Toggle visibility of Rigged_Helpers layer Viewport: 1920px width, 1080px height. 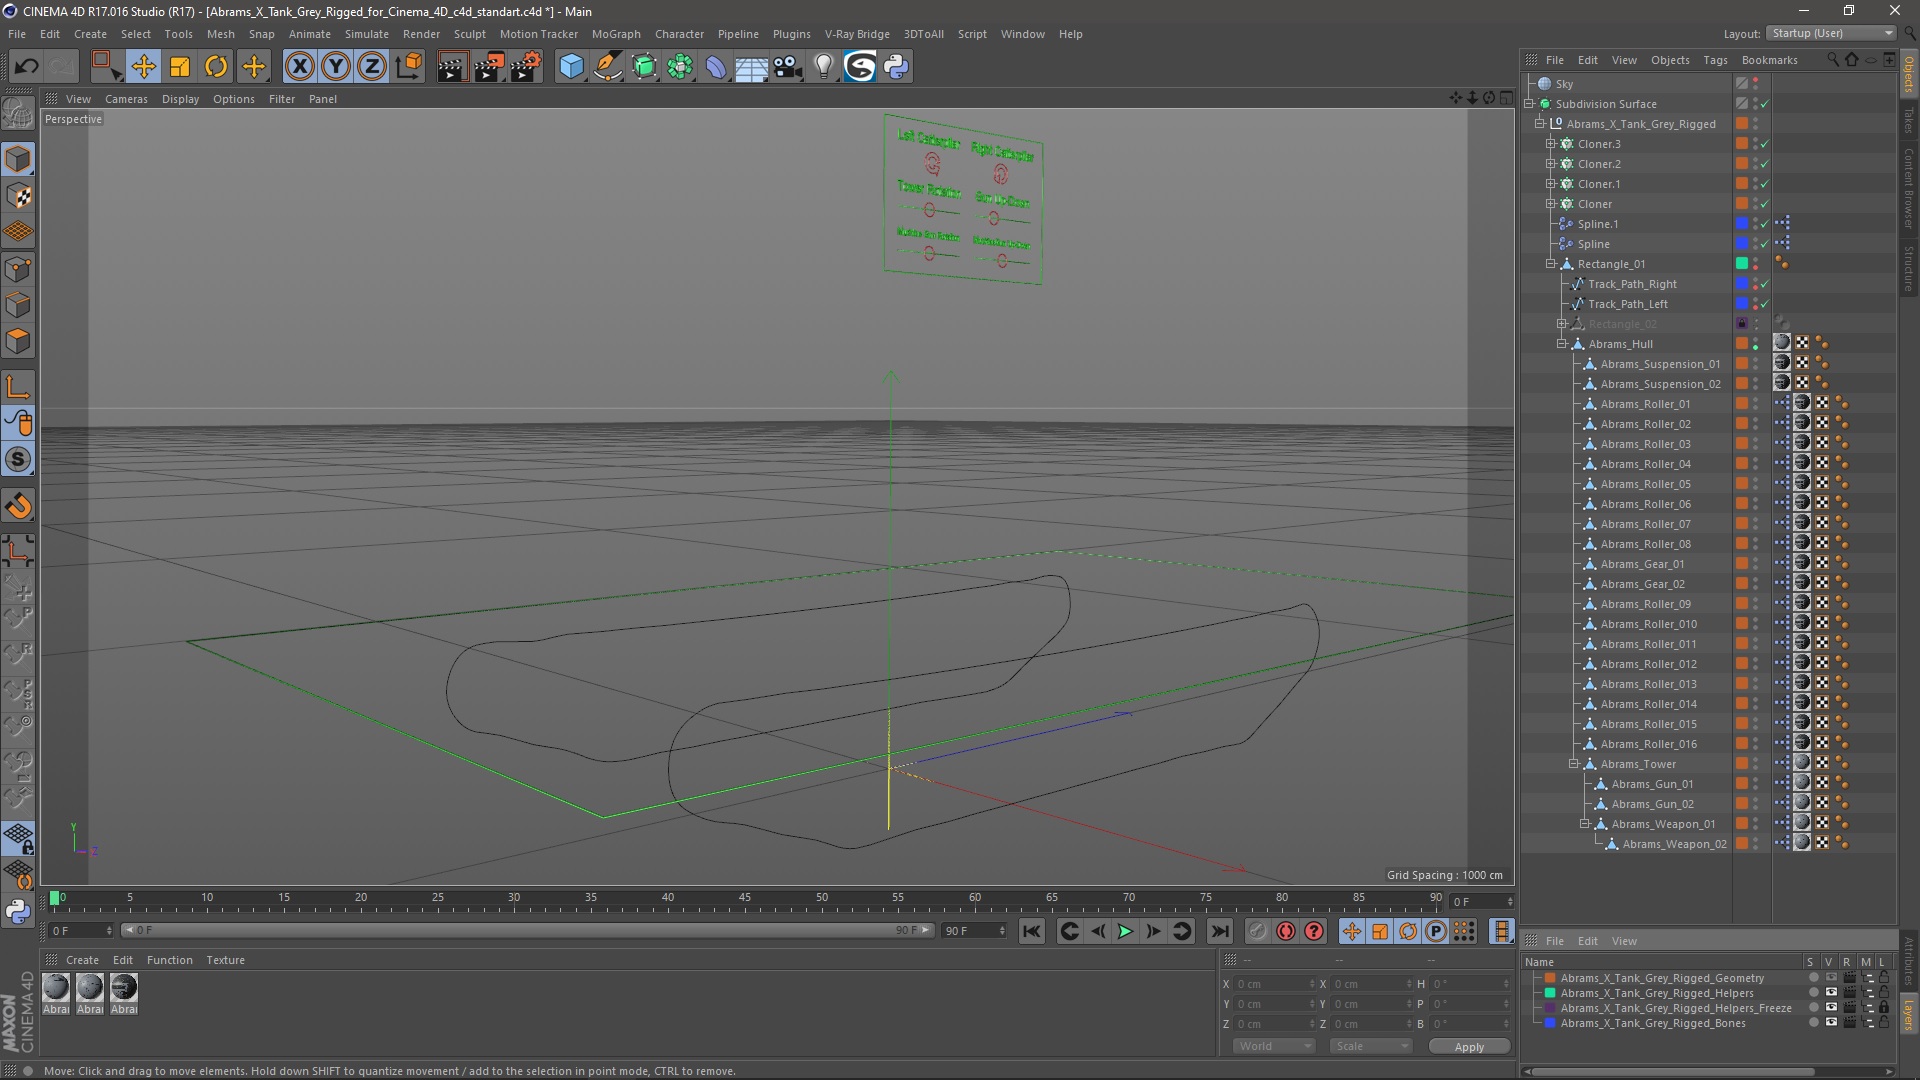[x=1831, y=993]
